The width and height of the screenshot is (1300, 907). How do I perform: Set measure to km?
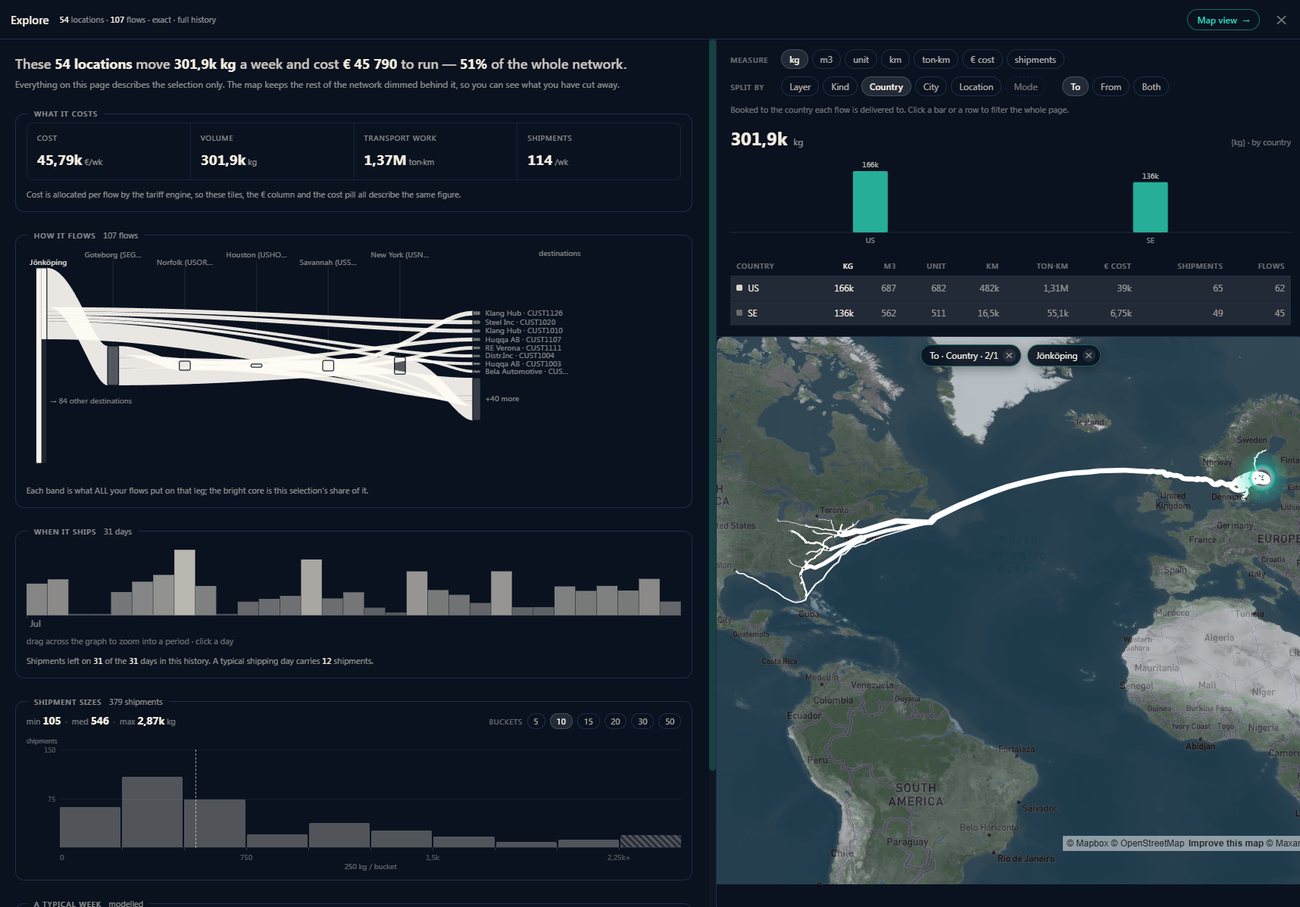pyautogui.click(x=895, y=60)
